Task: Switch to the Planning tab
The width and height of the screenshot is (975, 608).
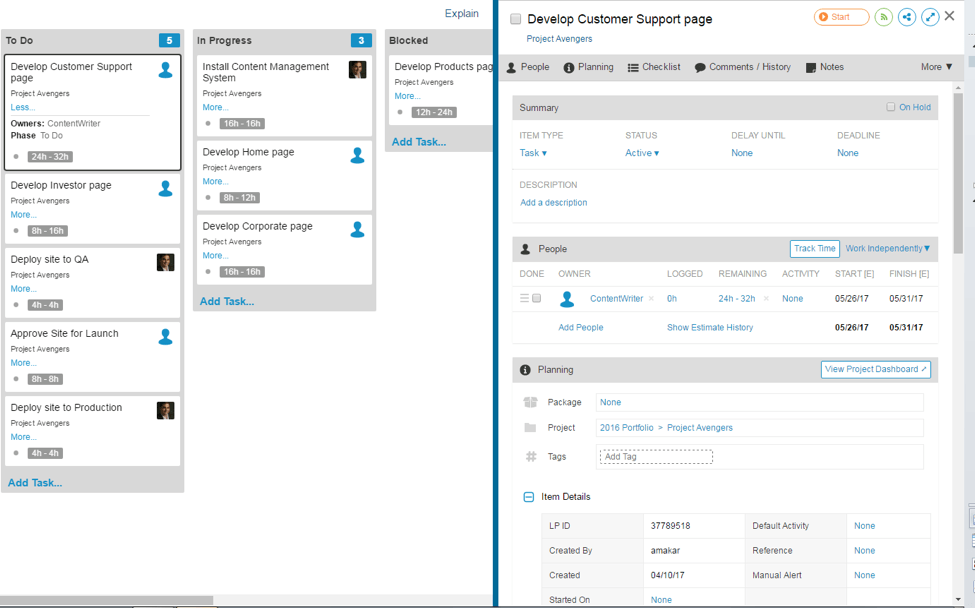Action: tap(588, 67)
